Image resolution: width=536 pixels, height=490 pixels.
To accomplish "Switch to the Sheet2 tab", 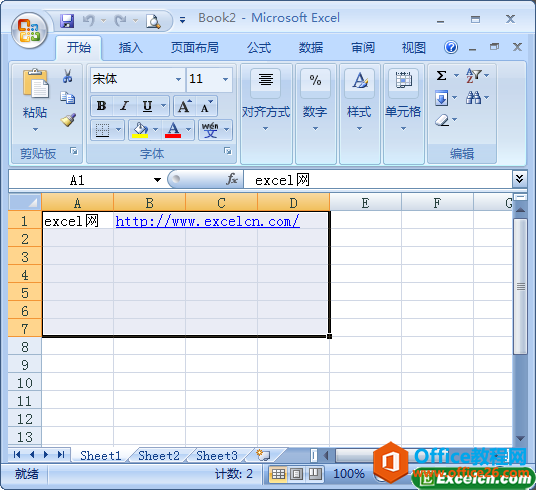I will coord(159,455).
